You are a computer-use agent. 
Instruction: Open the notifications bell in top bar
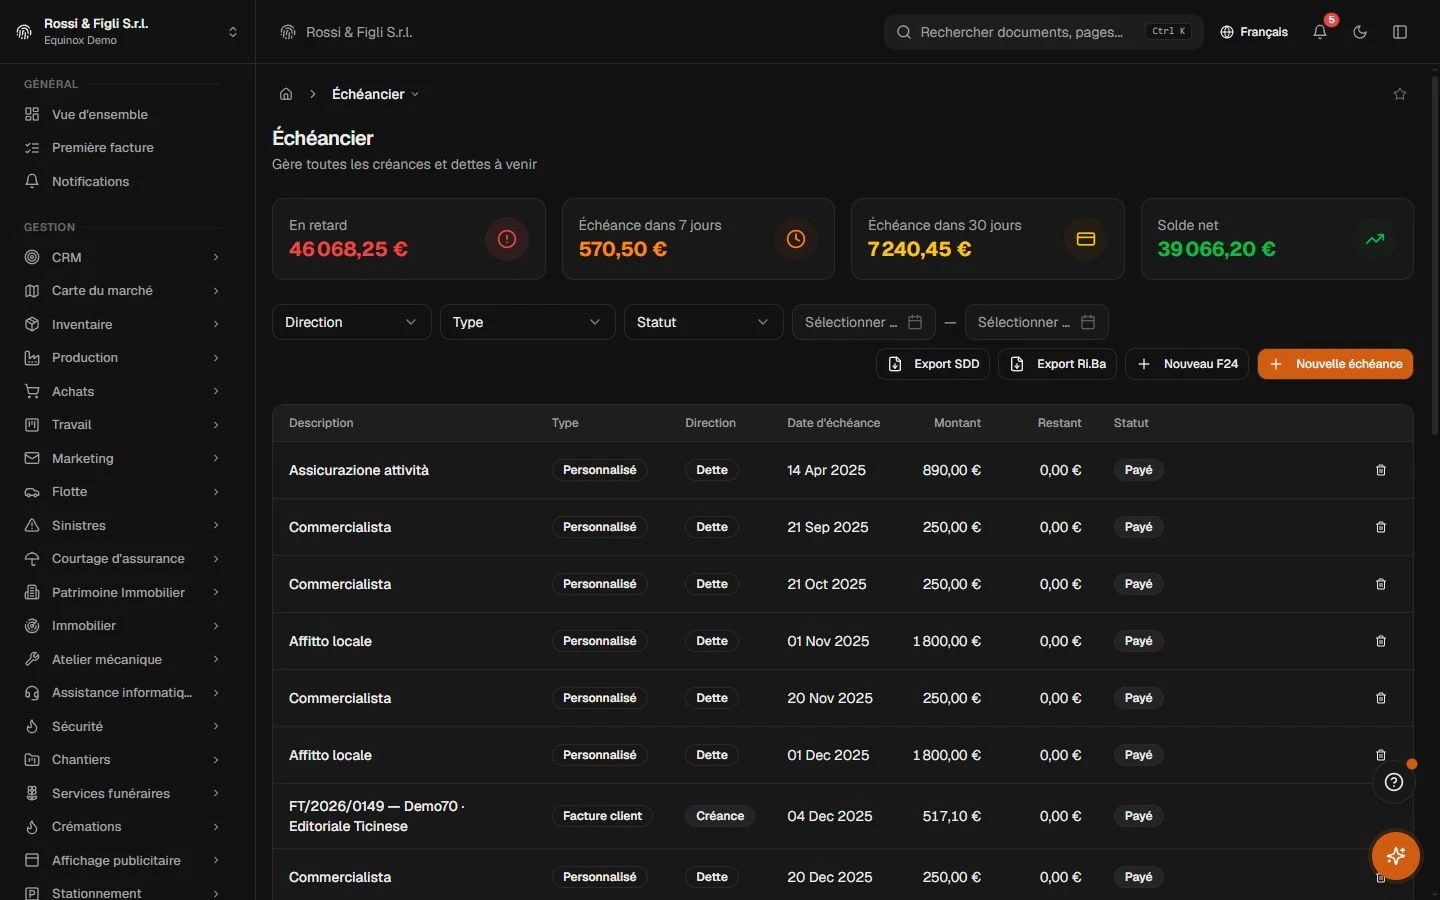point(1320,32)
